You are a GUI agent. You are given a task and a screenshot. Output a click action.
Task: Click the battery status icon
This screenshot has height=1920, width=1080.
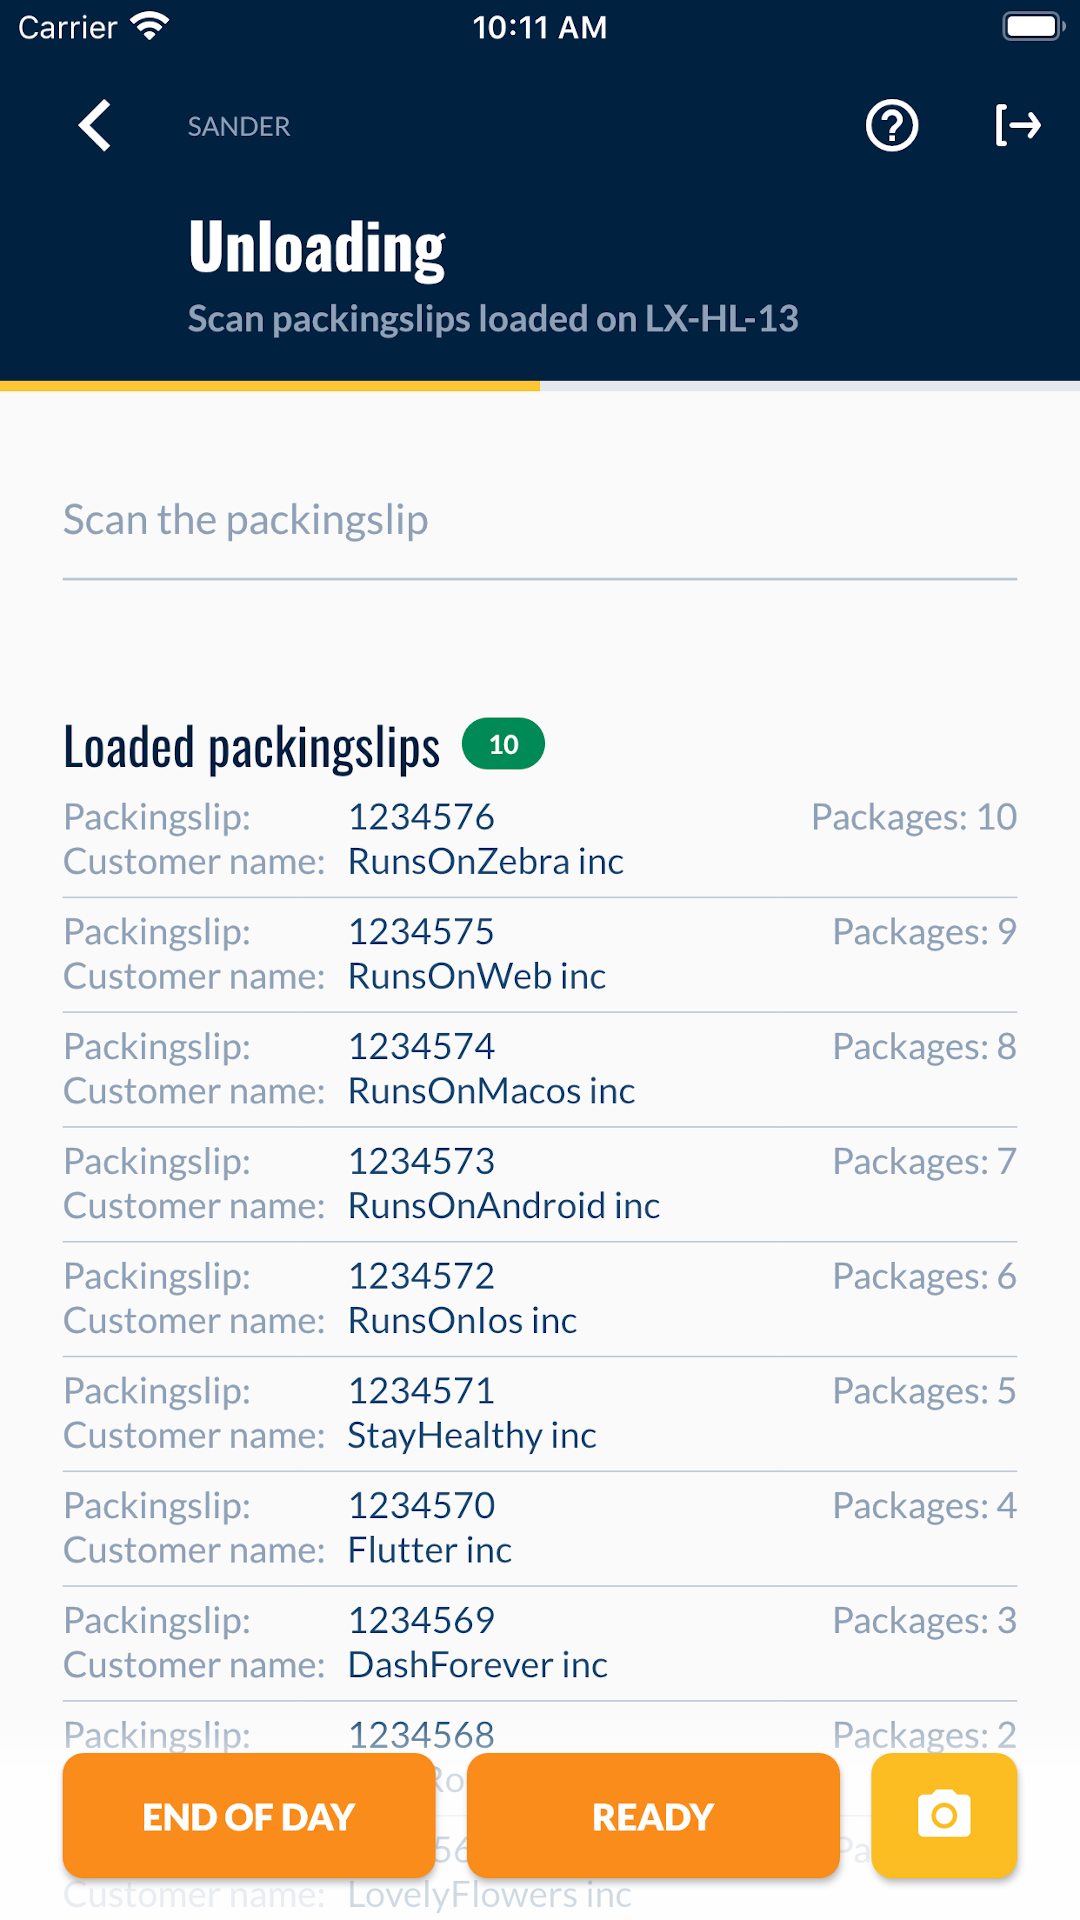pyautogui.click(x=1034, y=26)
